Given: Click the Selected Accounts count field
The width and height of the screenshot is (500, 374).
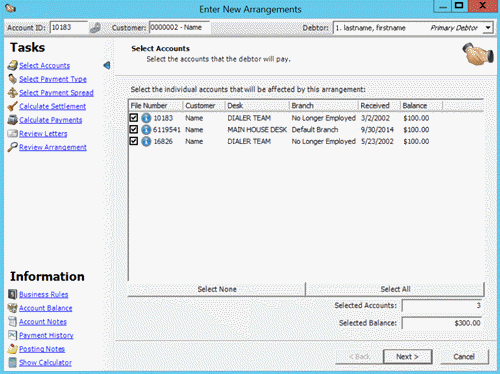Looking at the screenshot, I should 443,305.
